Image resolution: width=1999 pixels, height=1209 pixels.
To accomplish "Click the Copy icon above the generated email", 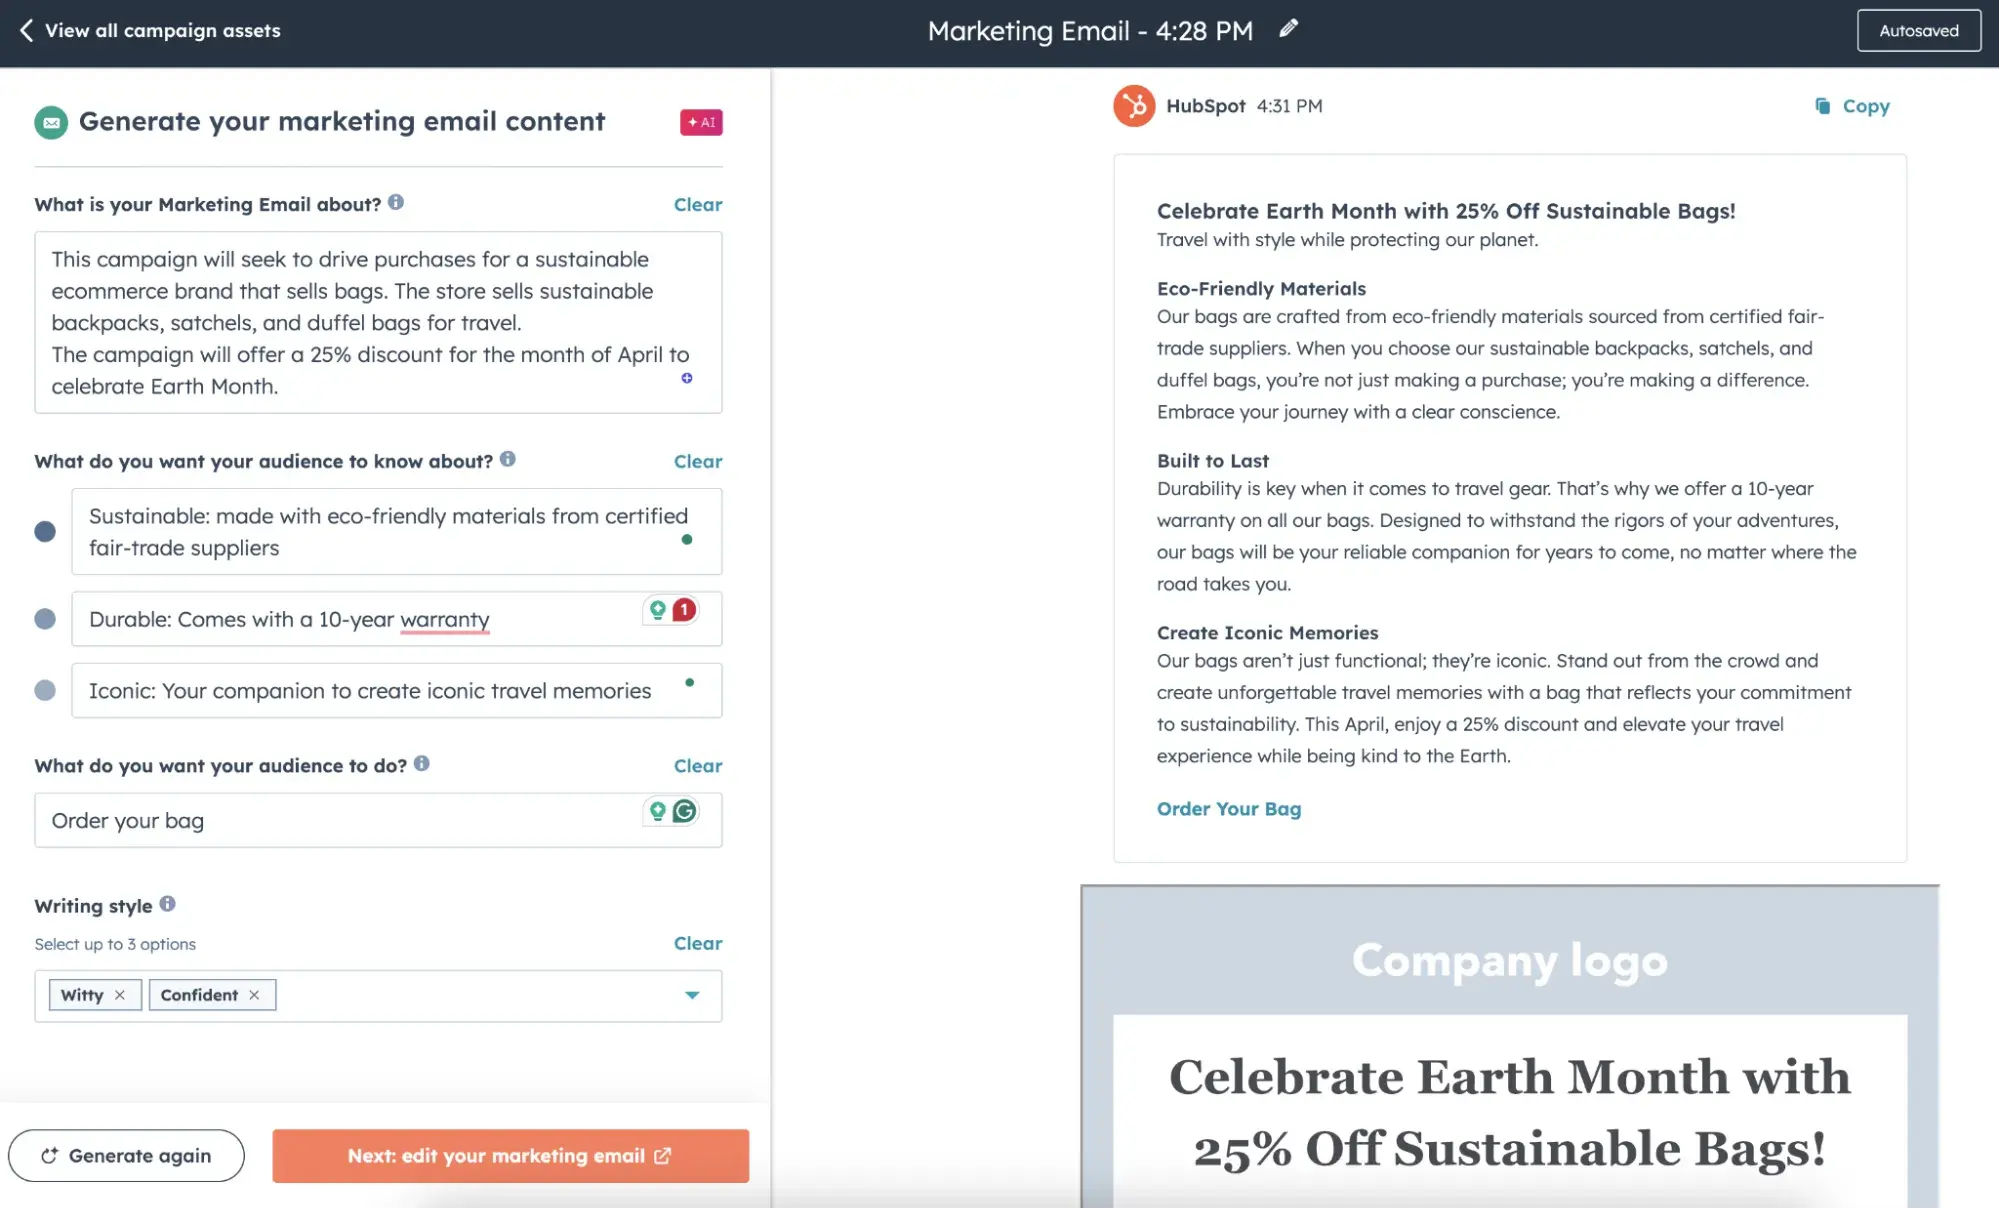I will coord(1823,106).
